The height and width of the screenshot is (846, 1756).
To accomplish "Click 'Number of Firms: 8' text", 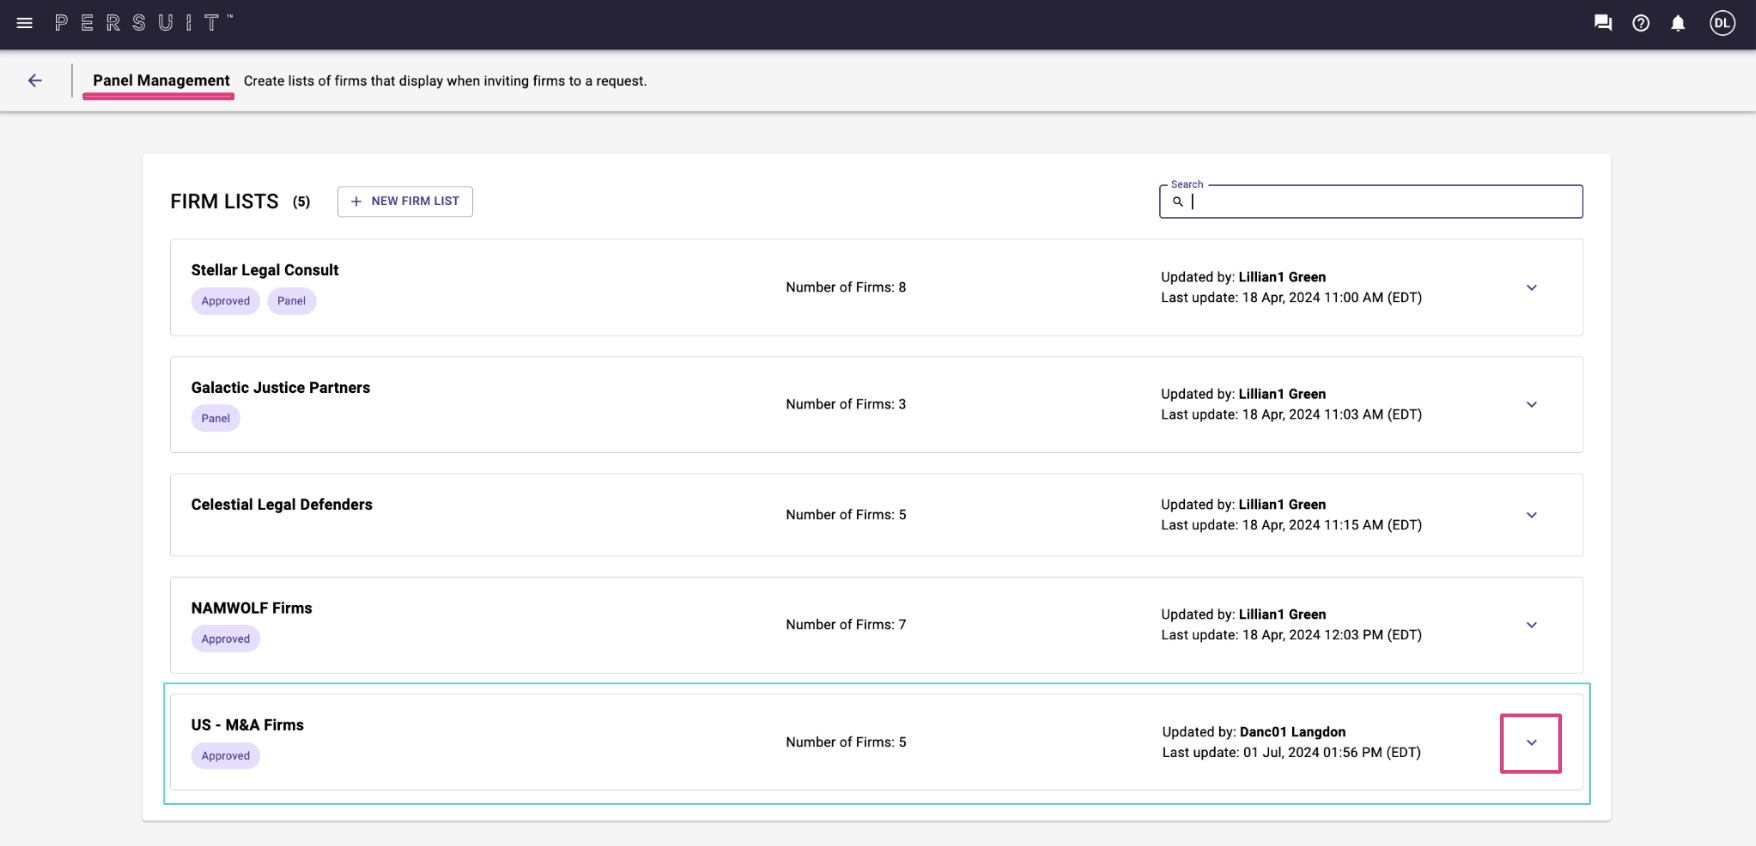I will 846,287.
